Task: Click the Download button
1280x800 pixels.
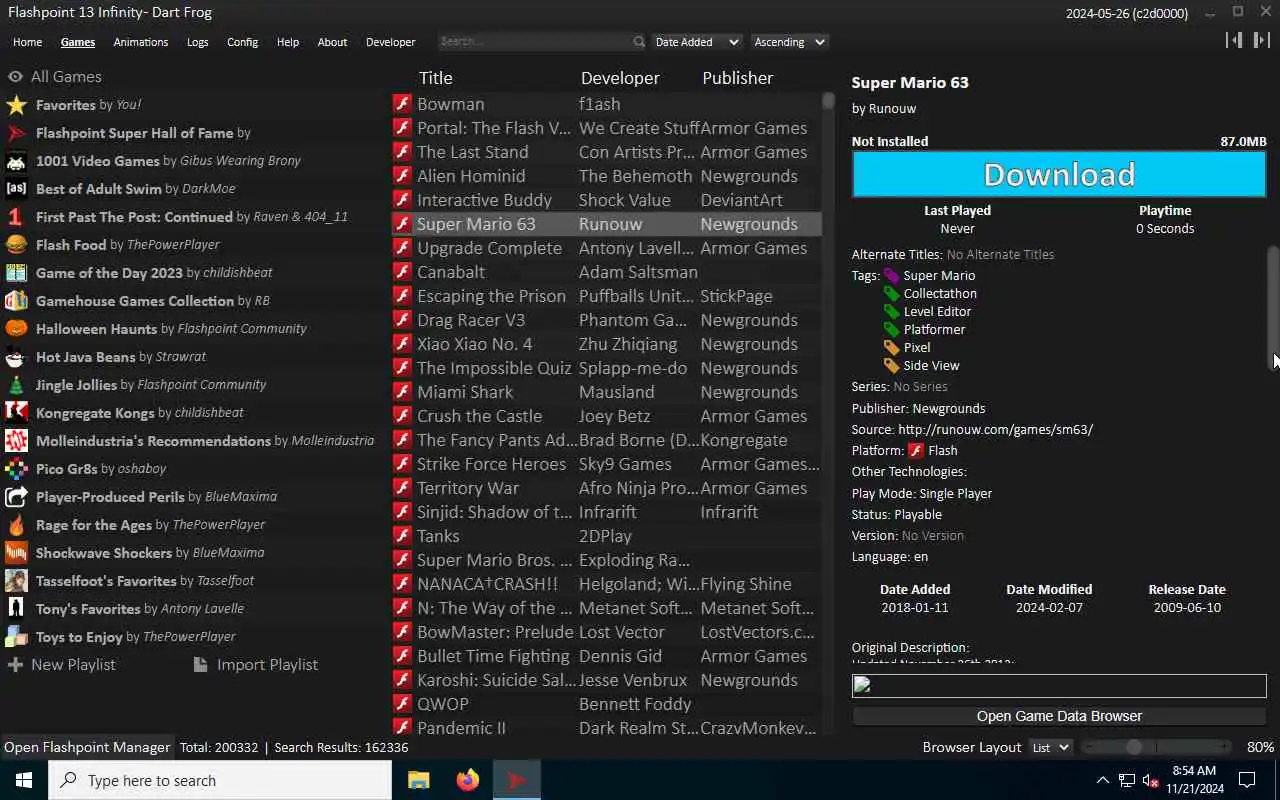Action: click(1059, 175)
